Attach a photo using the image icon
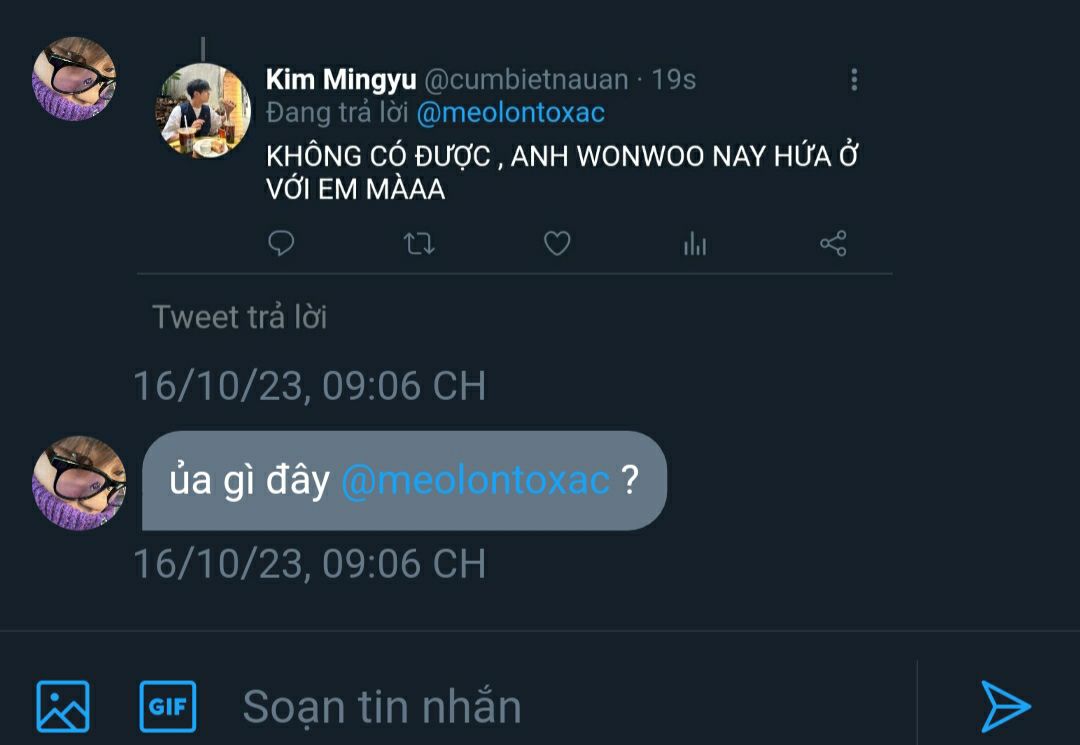 [63, 706]
